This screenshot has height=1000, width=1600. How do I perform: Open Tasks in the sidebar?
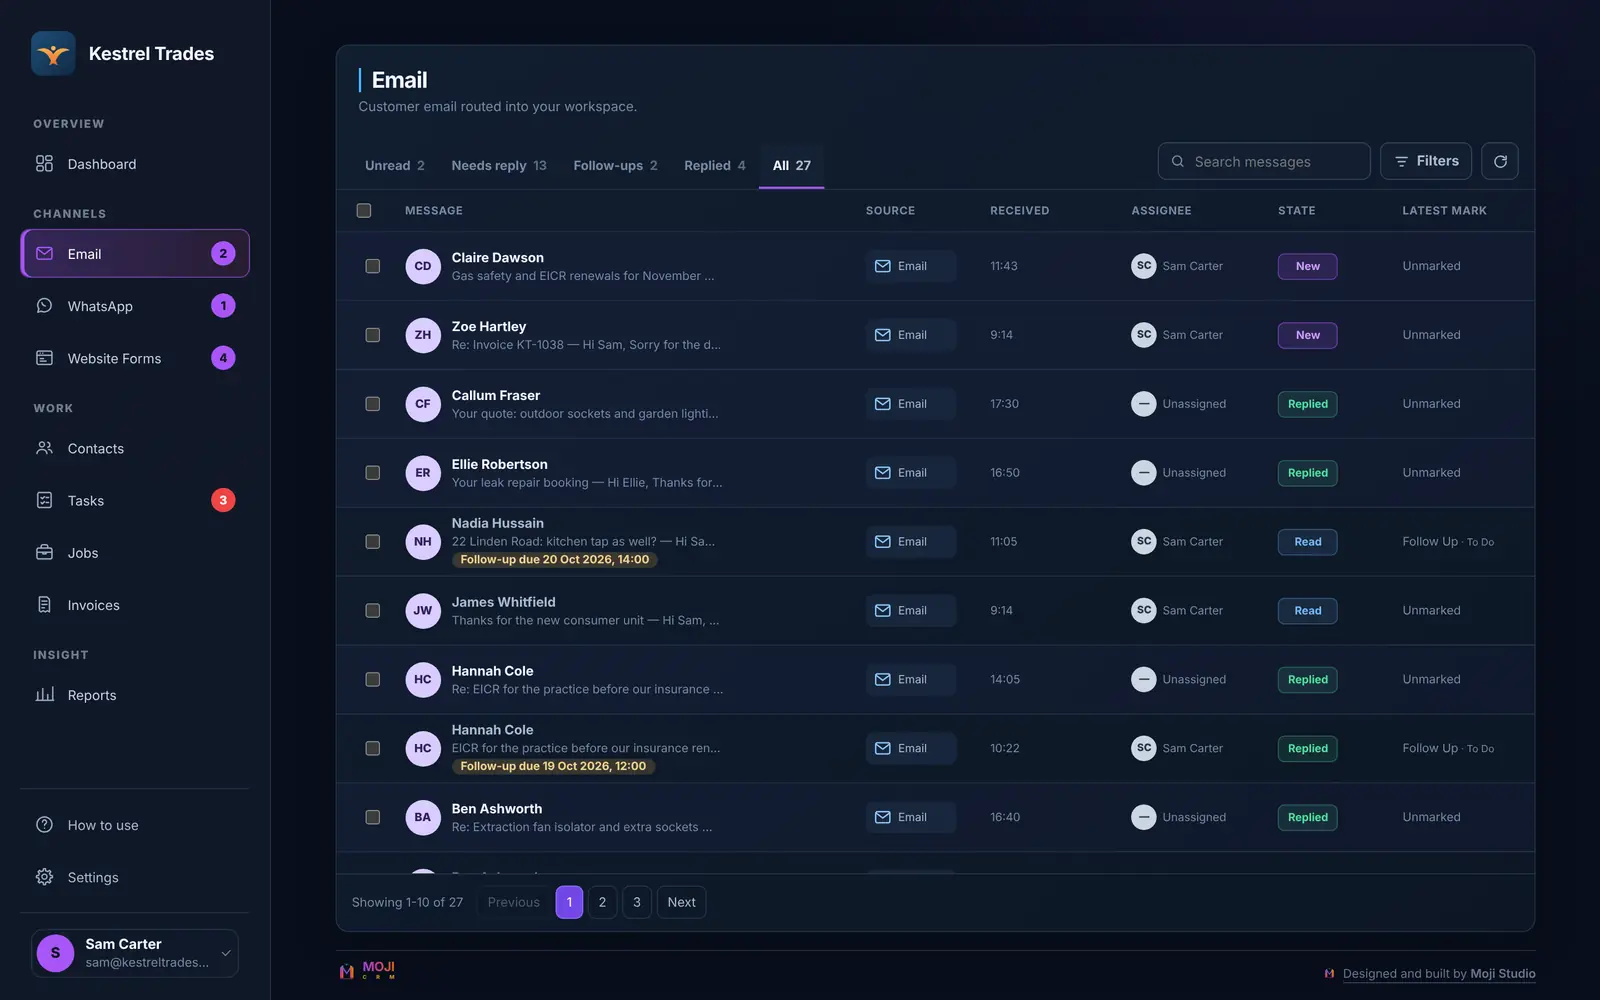pos(135,501)
